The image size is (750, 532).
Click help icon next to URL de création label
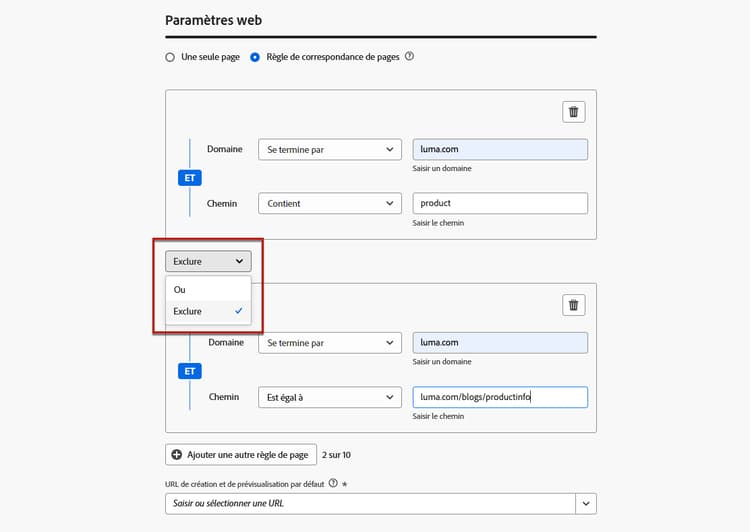[x=333, y=483]
